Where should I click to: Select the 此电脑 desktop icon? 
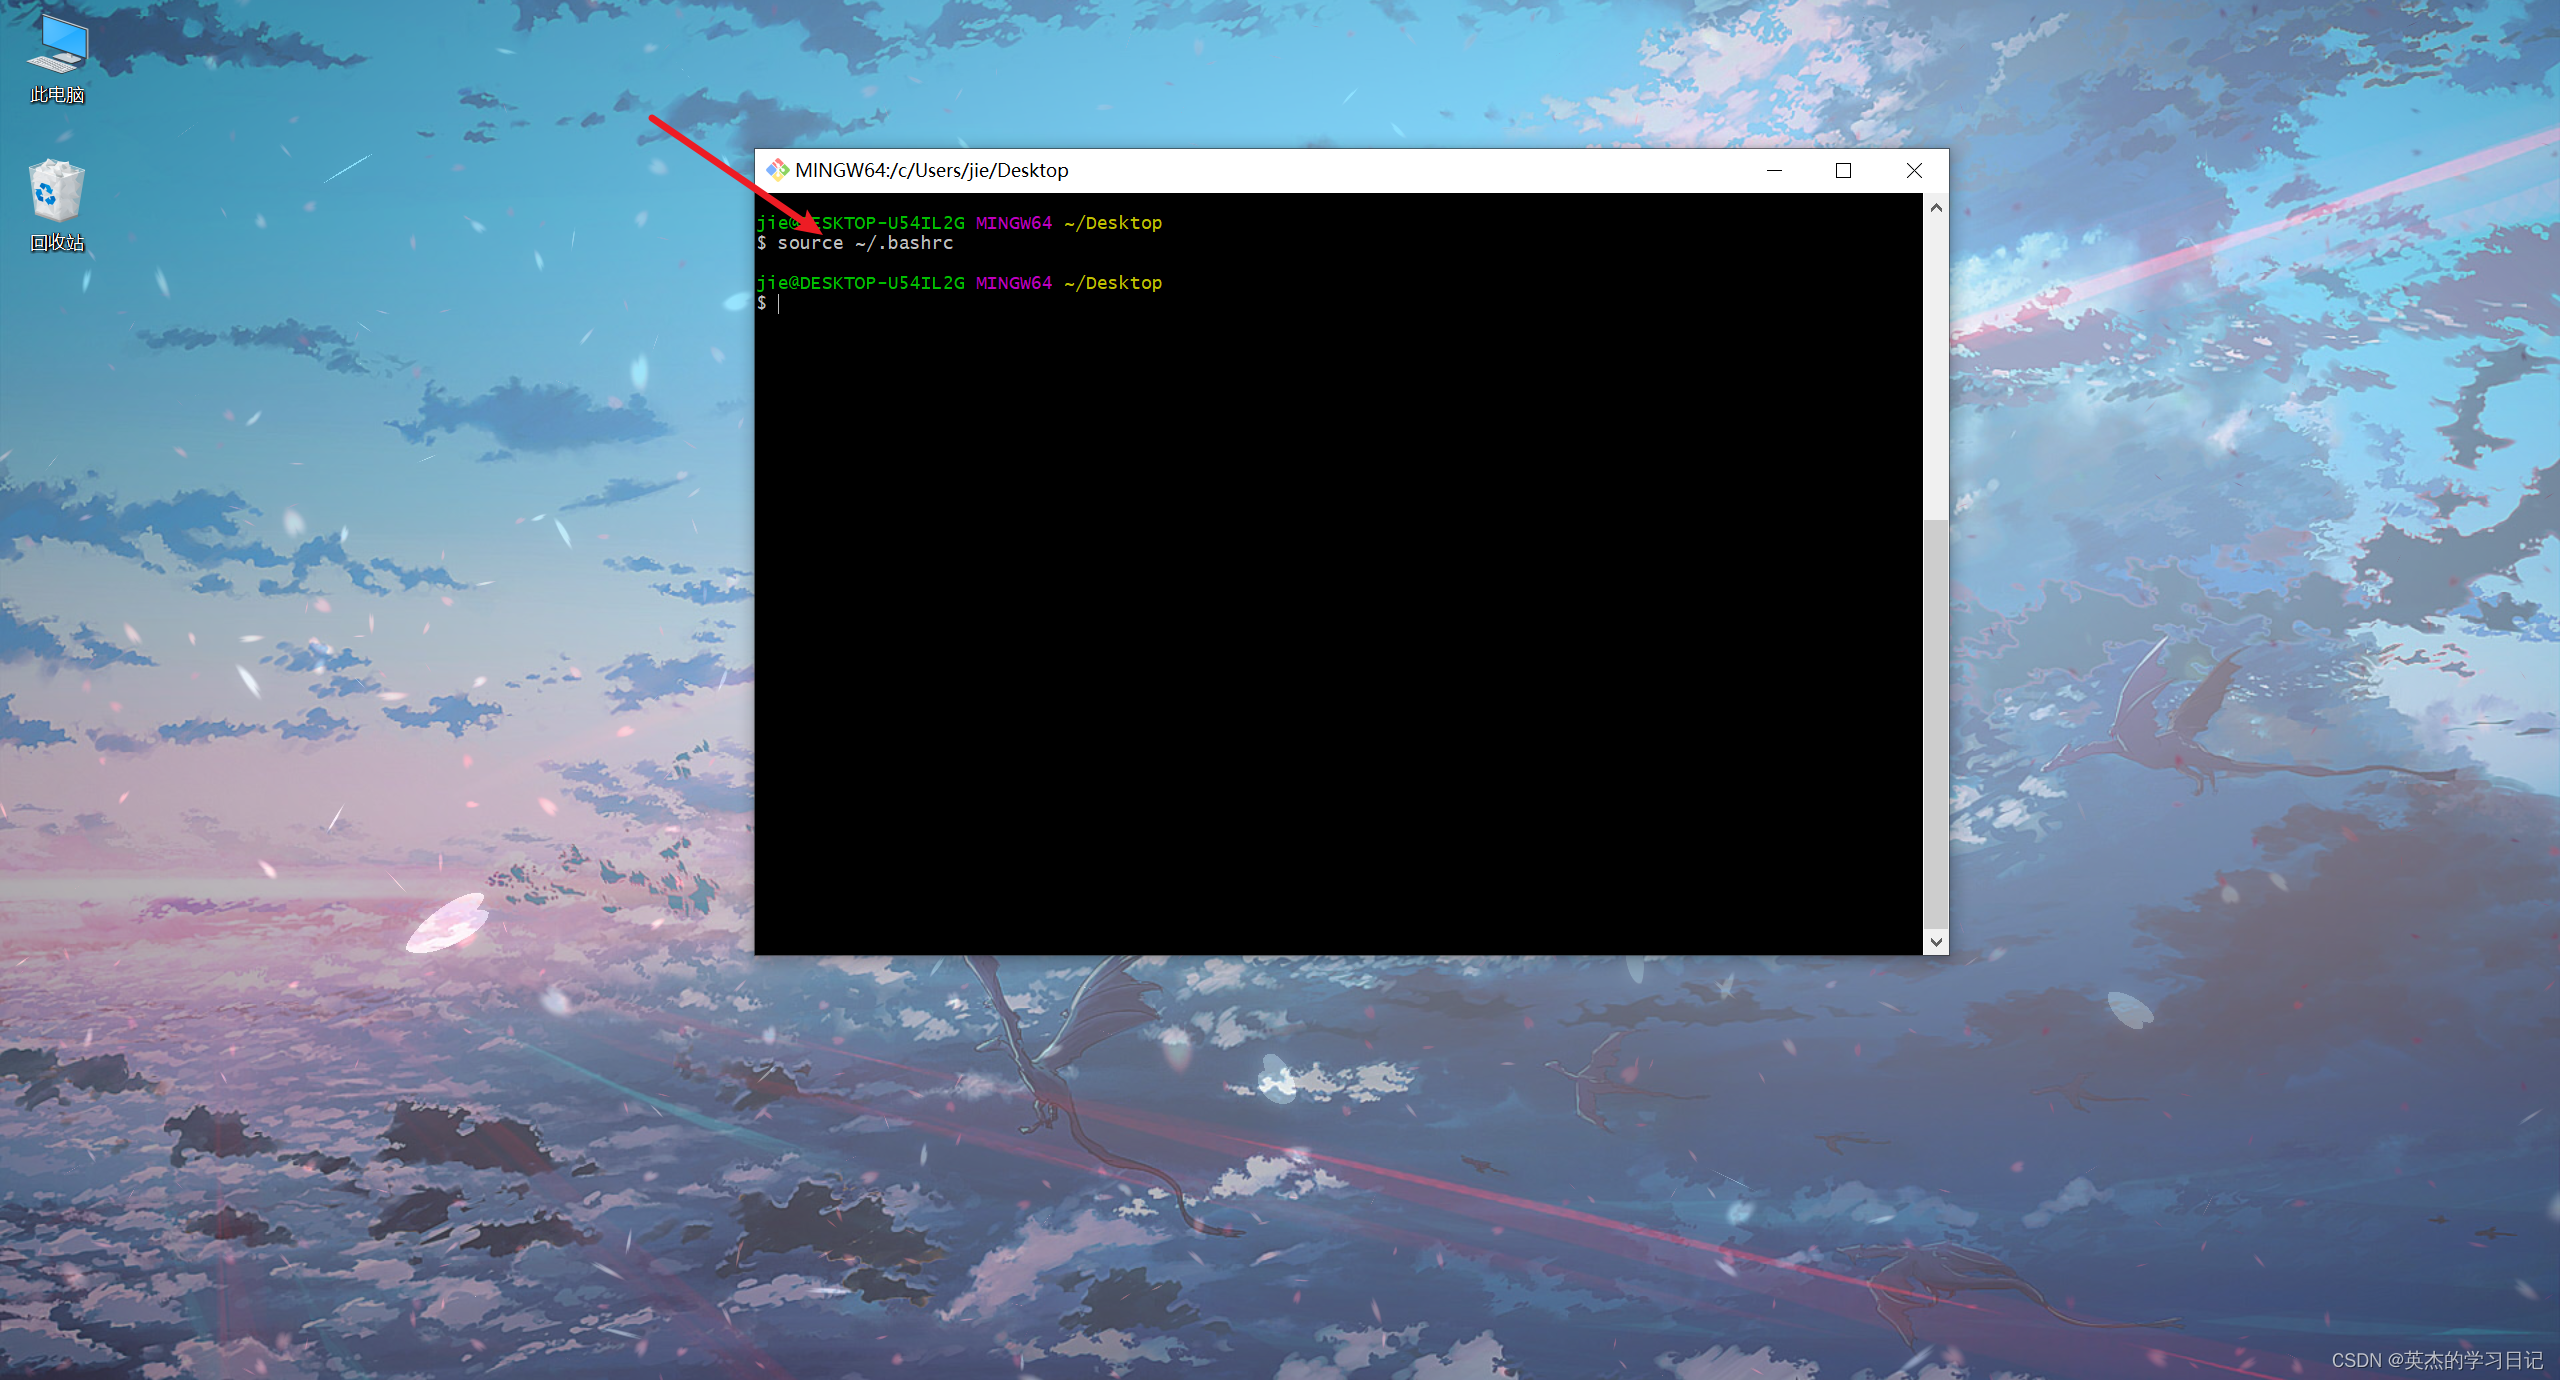click(x=58, y=60)
